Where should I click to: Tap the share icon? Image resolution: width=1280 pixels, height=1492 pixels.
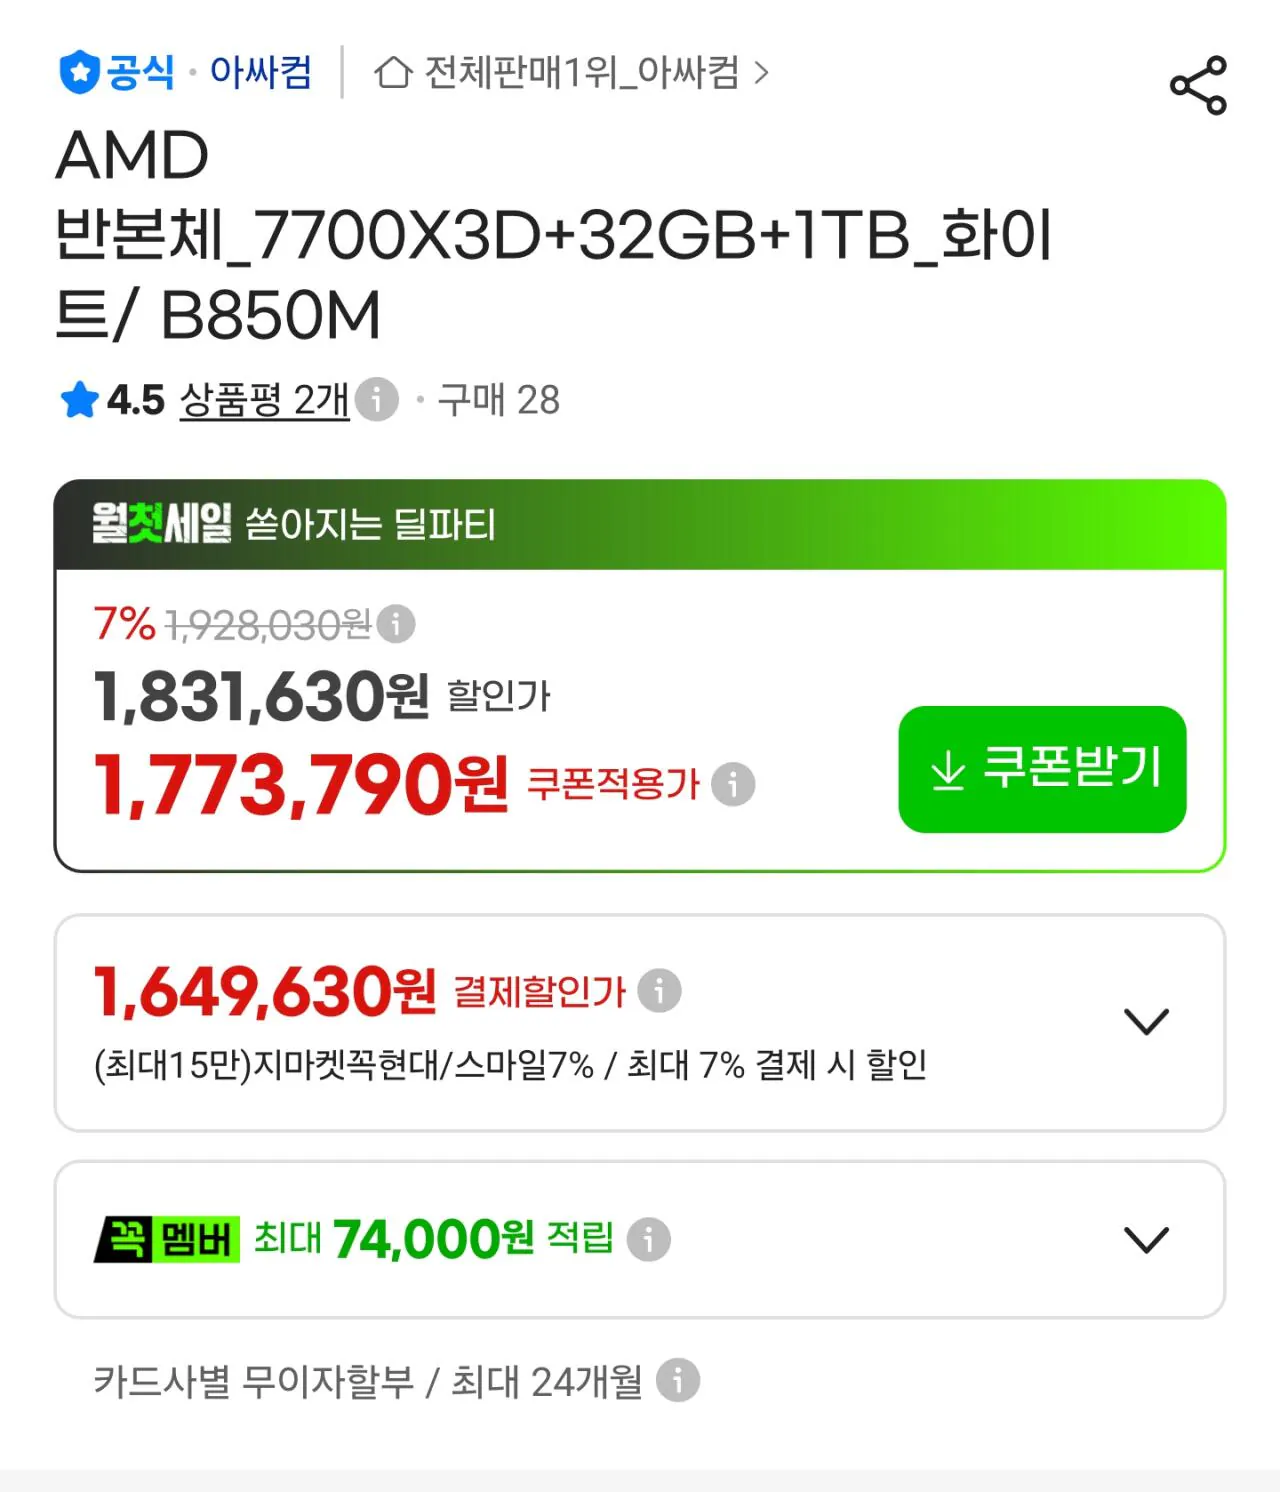(x=1198, y=85)
